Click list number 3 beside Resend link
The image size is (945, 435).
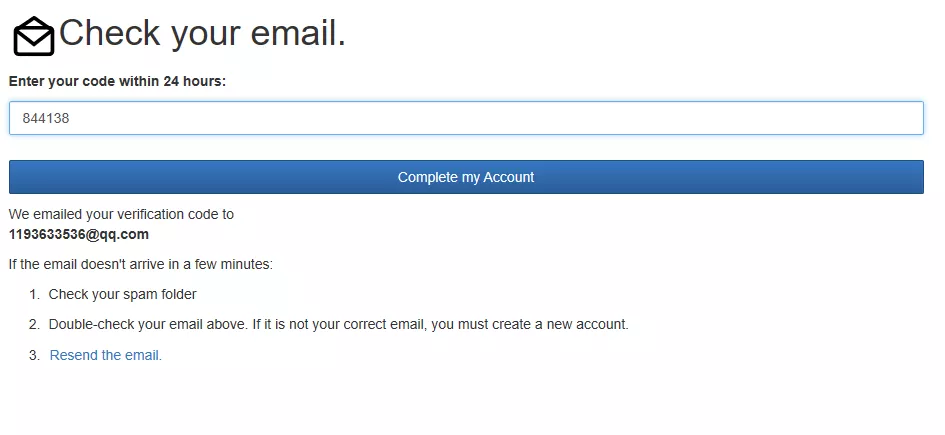click(x=34, y=355)
